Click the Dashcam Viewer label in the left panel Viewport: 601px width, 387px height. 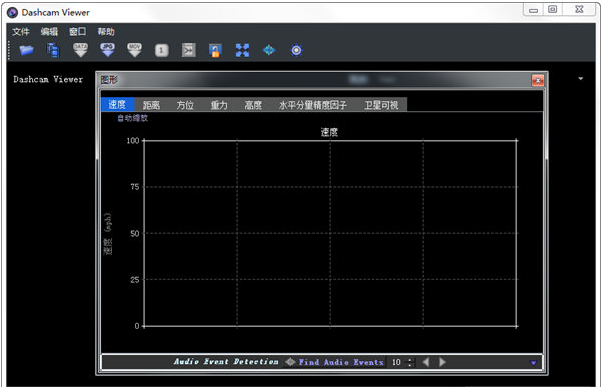[48, 79]
